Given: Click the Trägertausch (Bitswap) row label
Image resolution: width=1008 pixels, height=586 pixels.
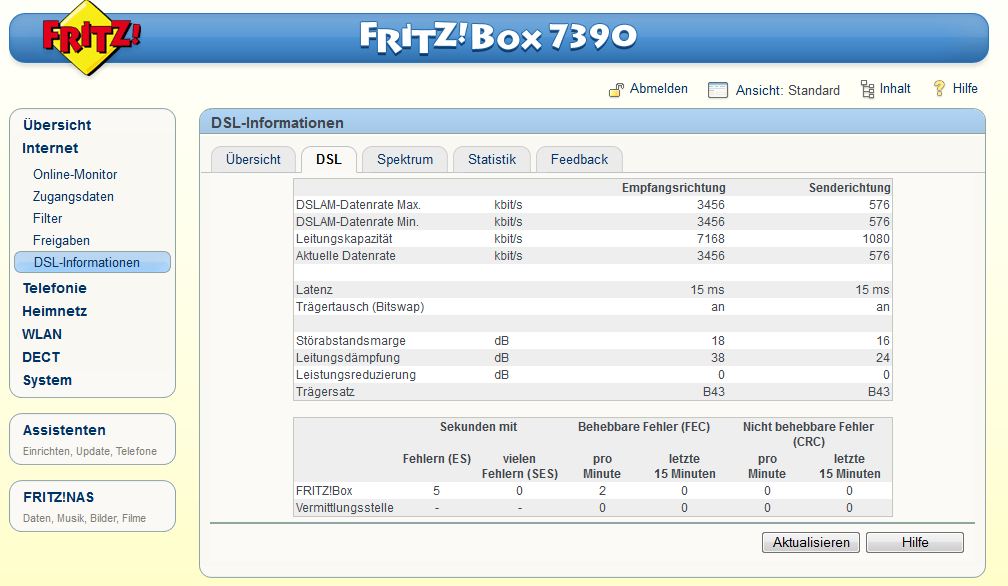Looking at the screenshot, I should click(360, 307).
